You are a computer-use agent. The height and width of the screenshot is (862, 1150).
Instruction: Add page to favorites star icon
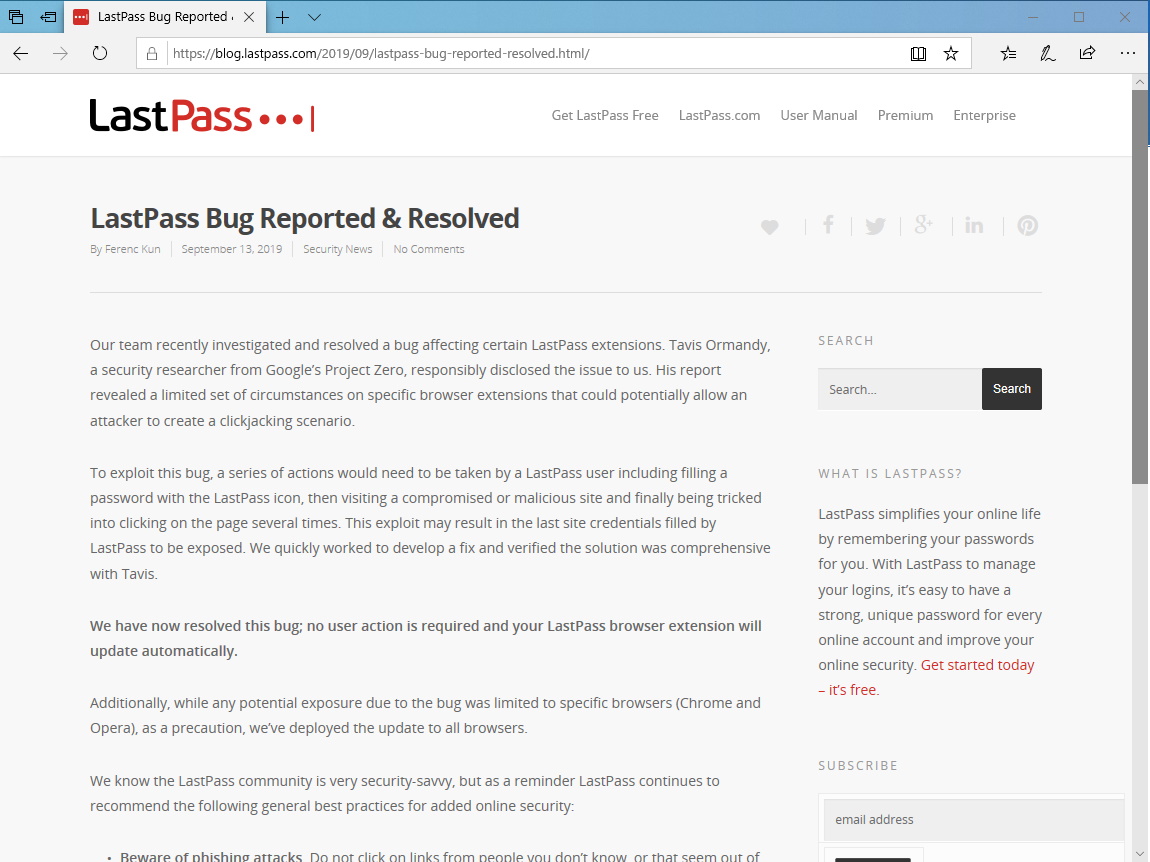click(951, 54)
